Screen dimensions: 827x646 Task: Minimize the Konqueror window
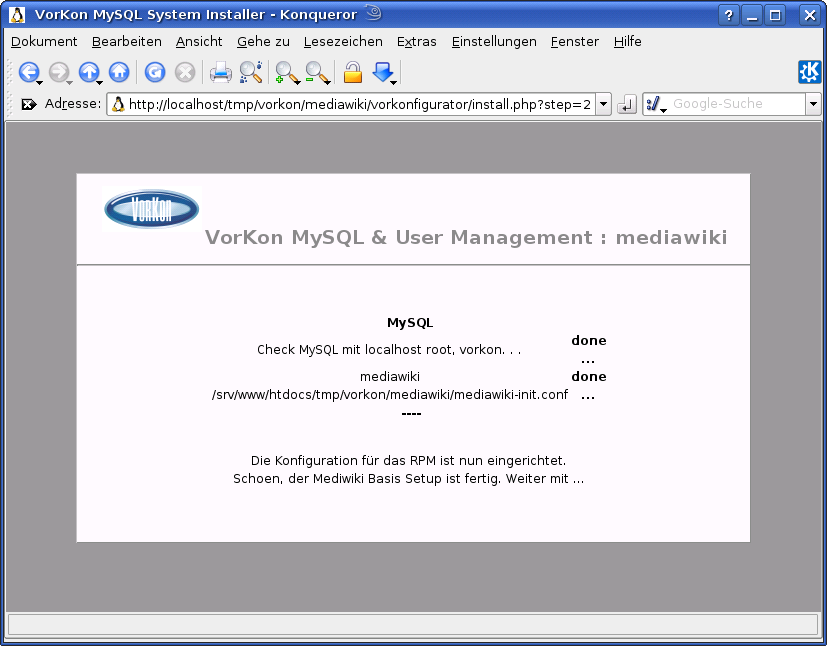pyautogui.click(x=752, y=15)
